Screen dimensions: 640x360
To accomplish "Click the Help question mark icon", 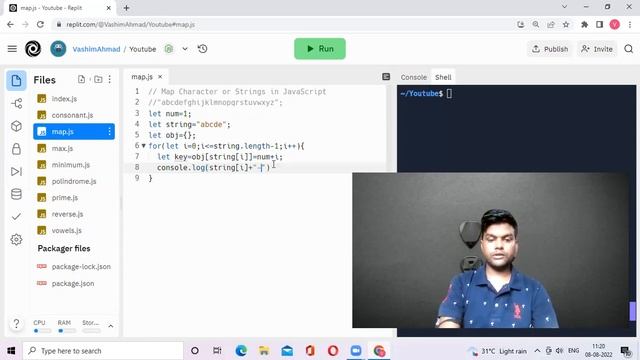I will point(16,324).
